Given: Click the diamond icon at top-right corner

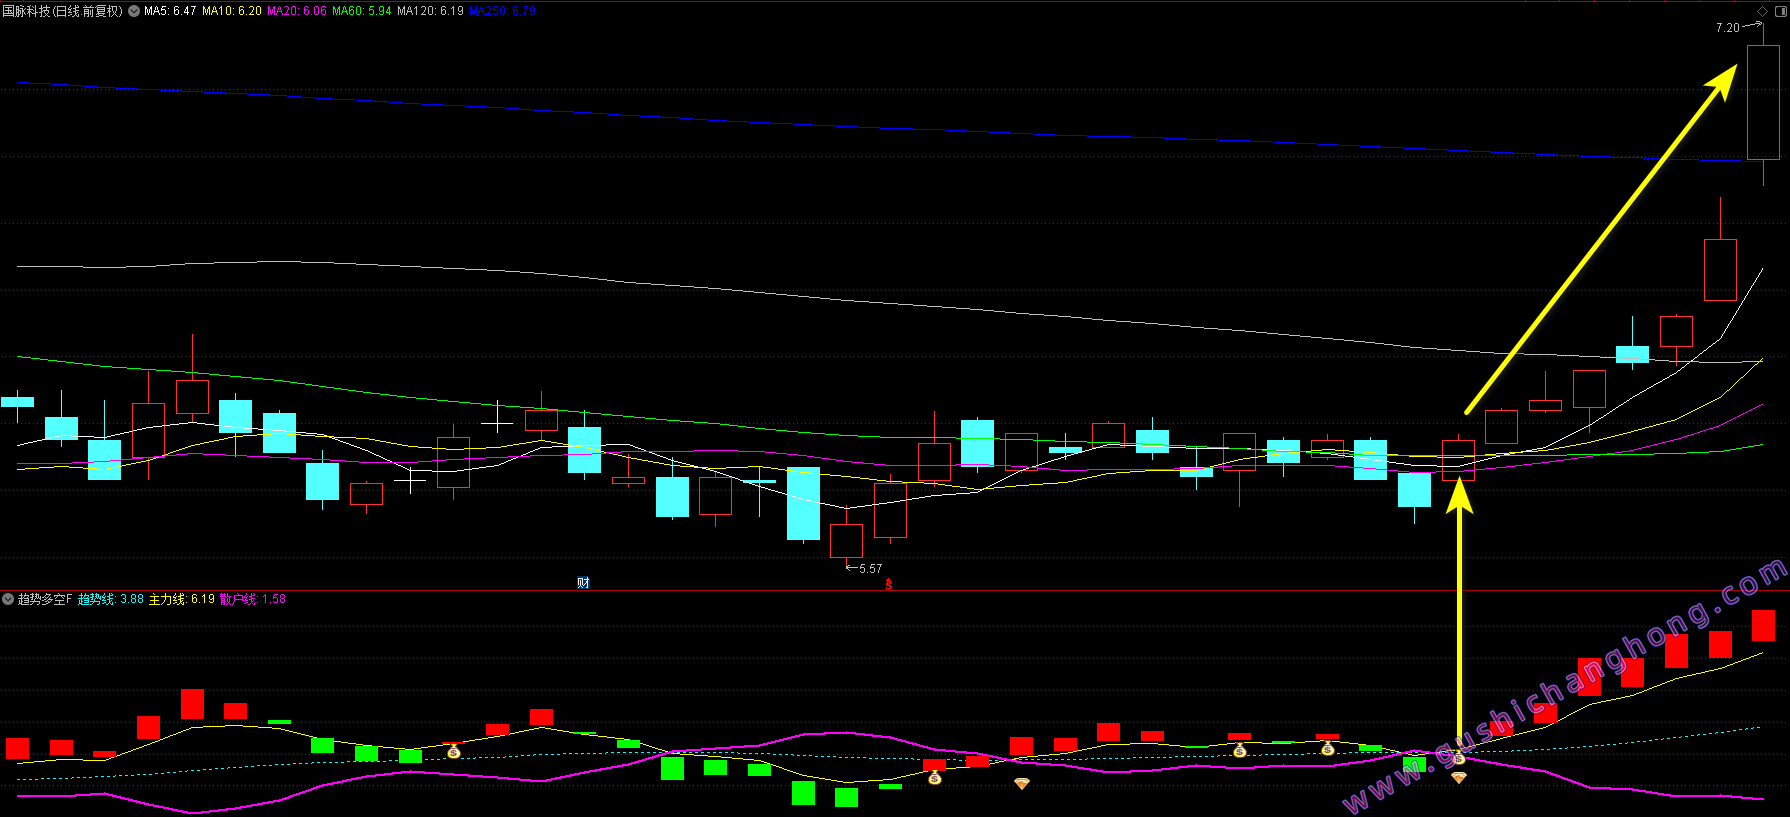Looking at the screenshot, I should pyautogui.click(x=1762, y=11).
